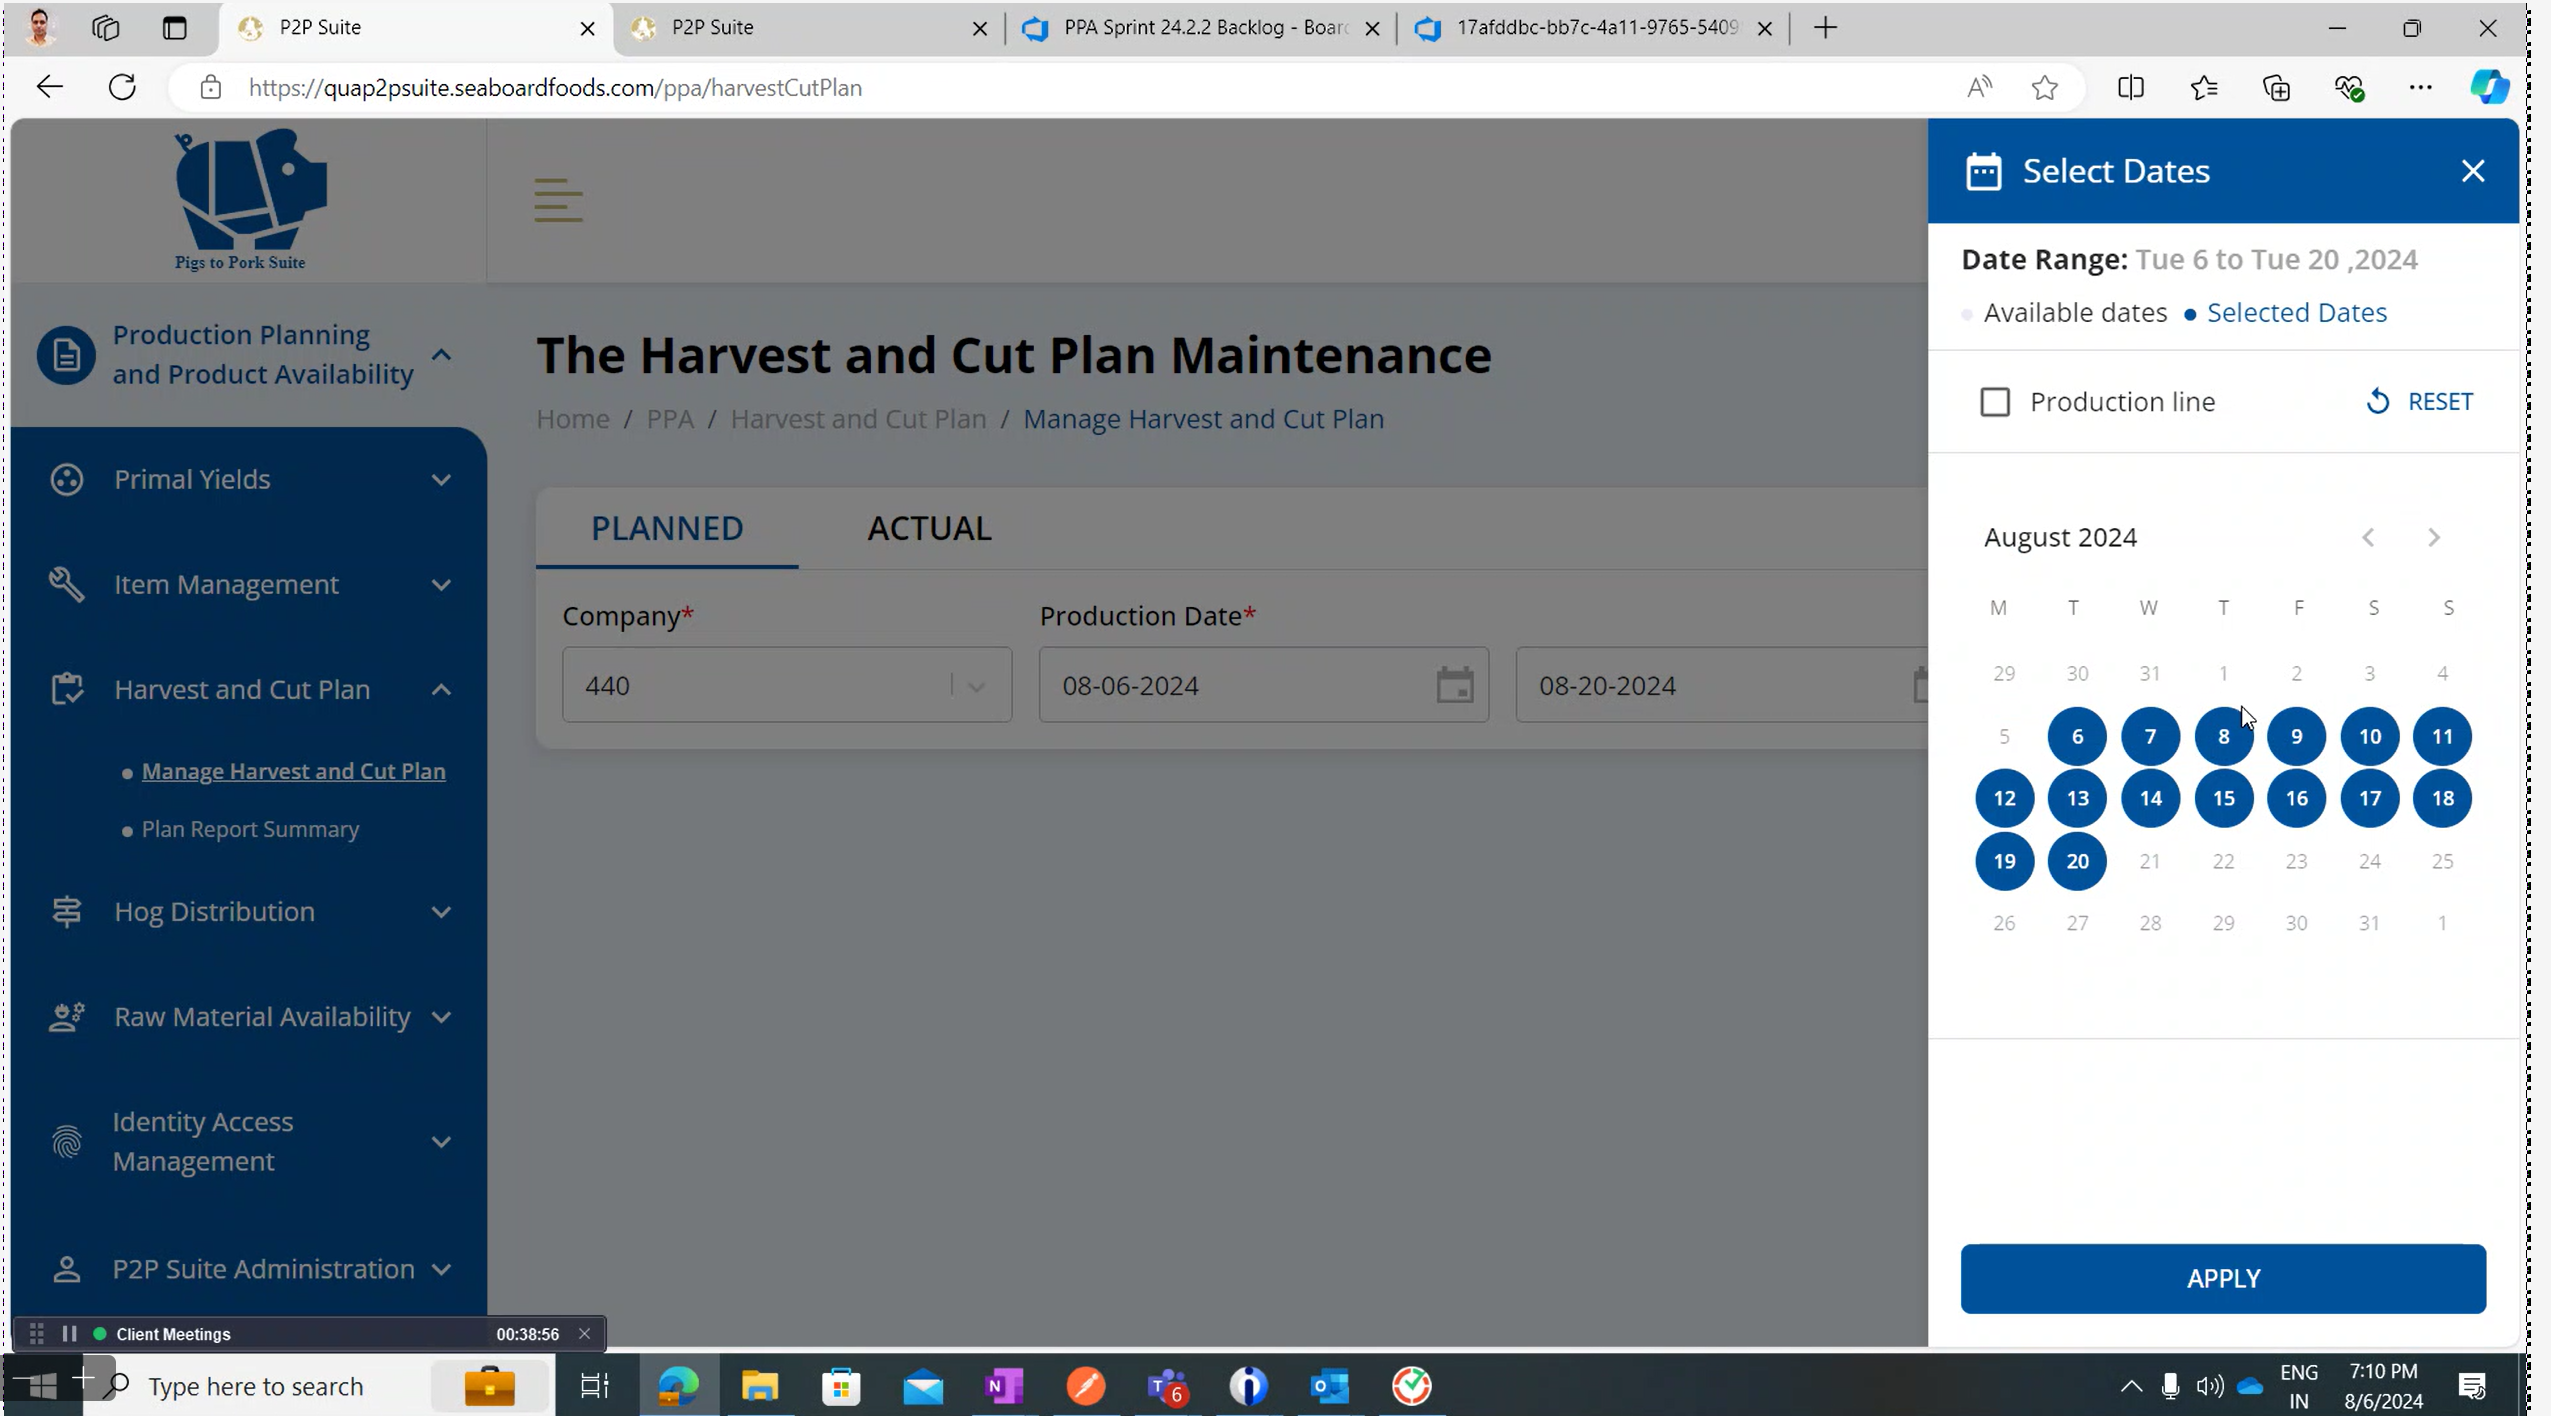Collapse Harvest and Cut Plan section
The width and height of the screenshot is (2551, 1416).
441,690
